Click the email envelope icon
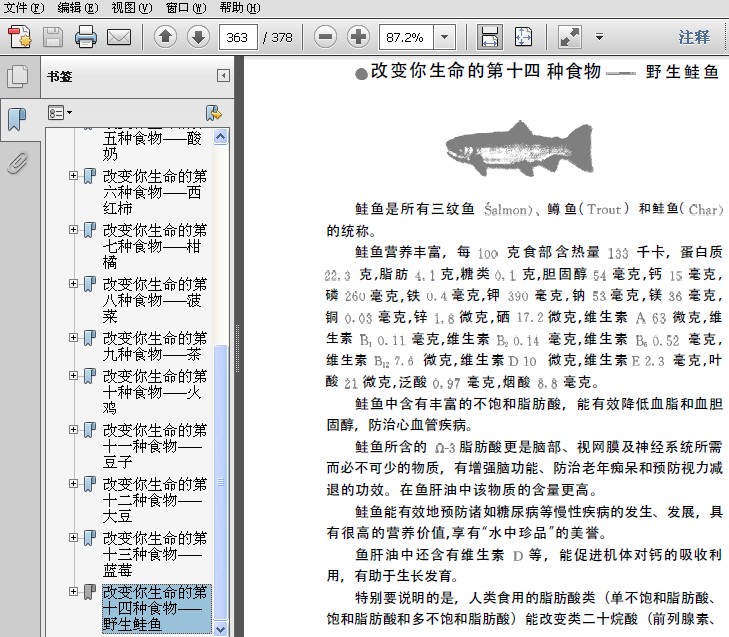 pos(119,38)
